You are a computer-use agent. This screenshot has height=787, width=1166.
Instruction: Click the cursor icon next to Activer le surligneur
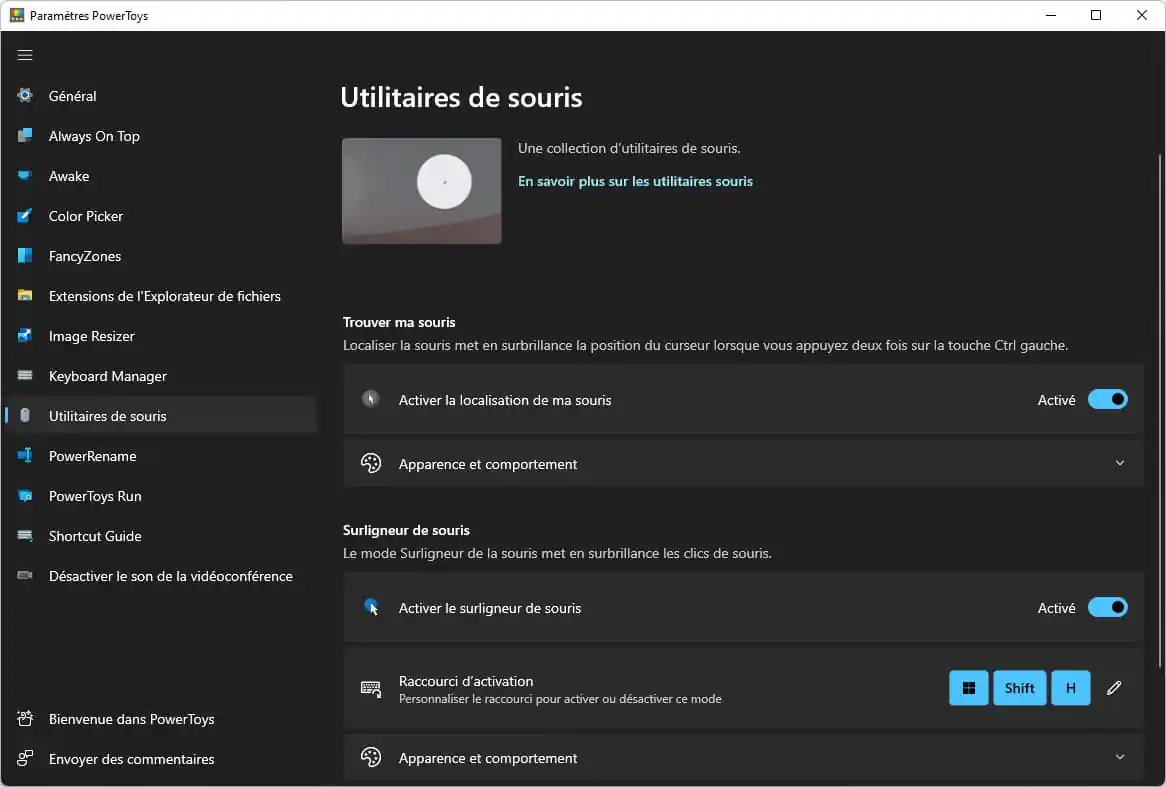[371, 607]
